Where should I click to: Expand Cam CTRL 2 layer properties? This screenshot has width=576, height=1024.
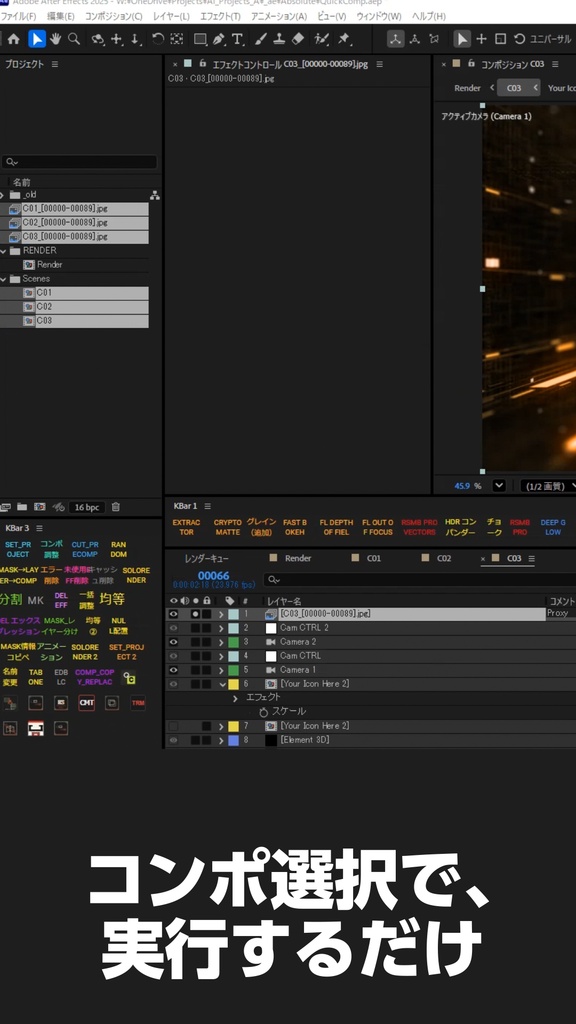tap(221, 628)
